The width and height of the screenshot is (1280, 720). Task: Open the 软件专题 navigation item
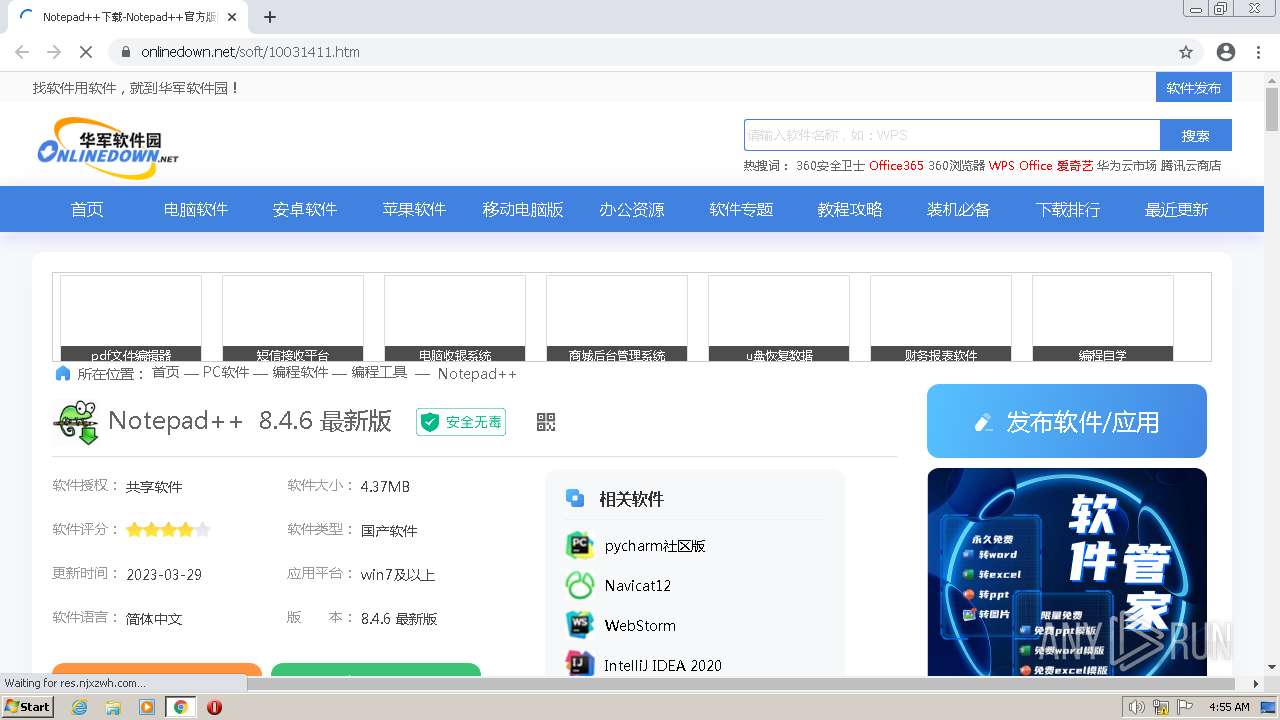[741, 209]
